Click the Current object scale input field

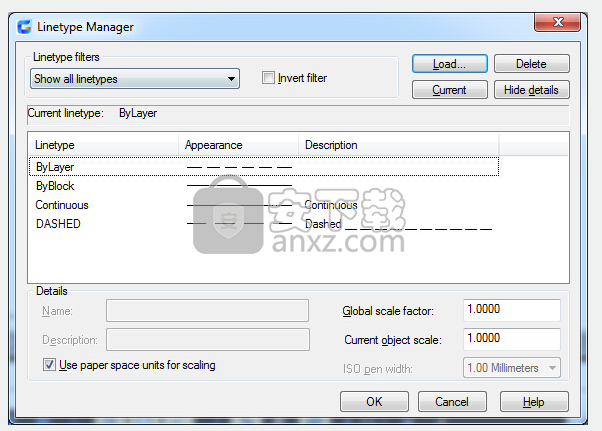512,339
